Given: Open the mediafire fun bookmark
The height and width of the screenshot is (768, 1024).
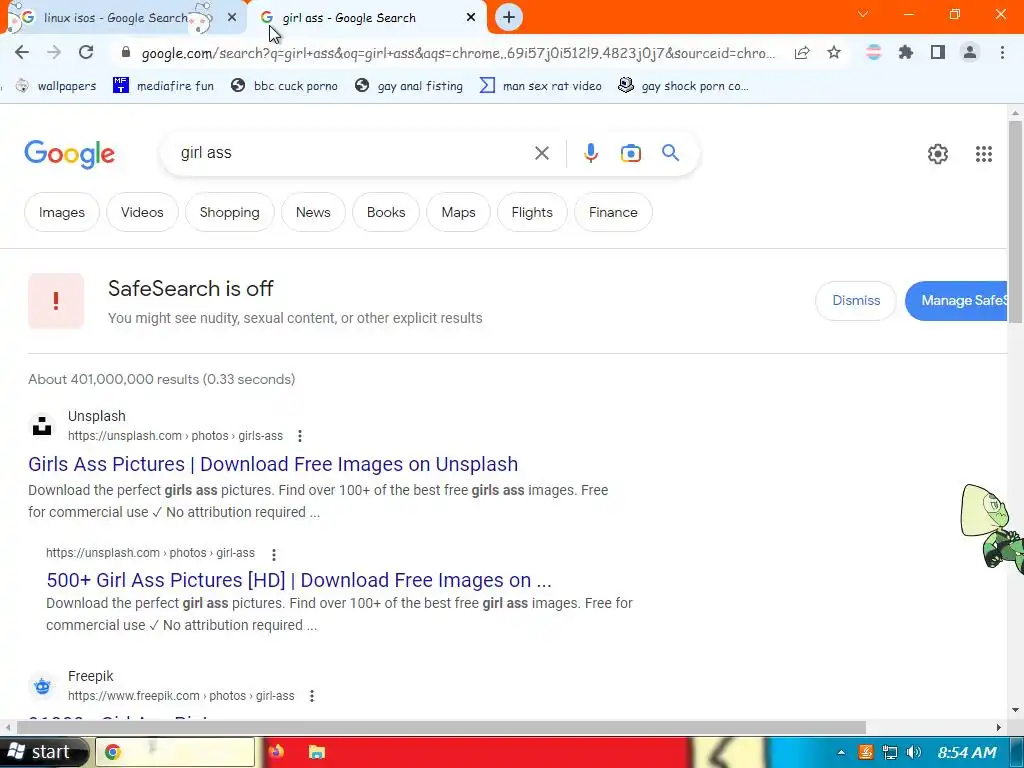Looking at the screenshot, I should pos(164,86).
